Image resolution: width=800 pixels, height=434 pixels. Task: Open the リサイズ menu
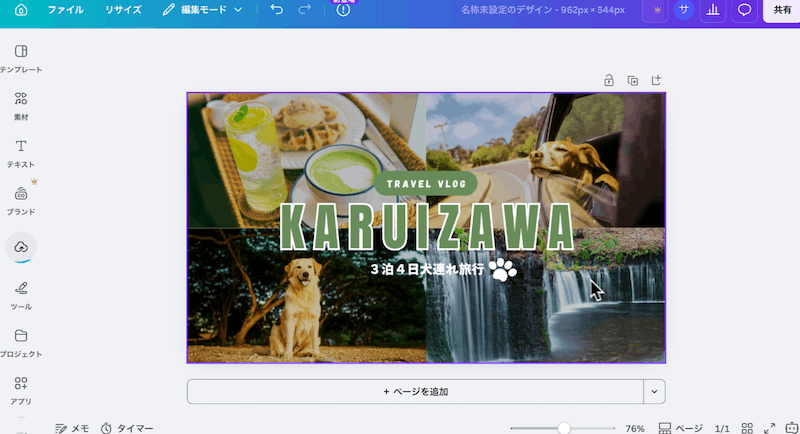(123, 10)
